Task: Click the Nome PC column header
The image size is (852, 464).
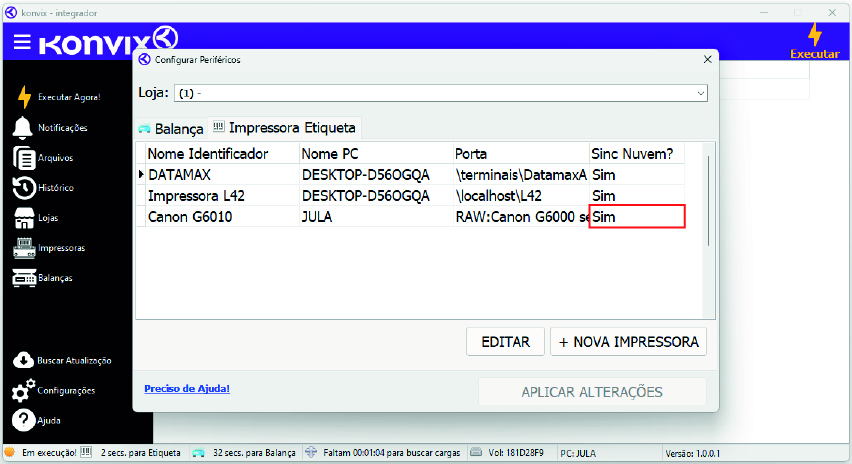Action: (x=376, y=154)
